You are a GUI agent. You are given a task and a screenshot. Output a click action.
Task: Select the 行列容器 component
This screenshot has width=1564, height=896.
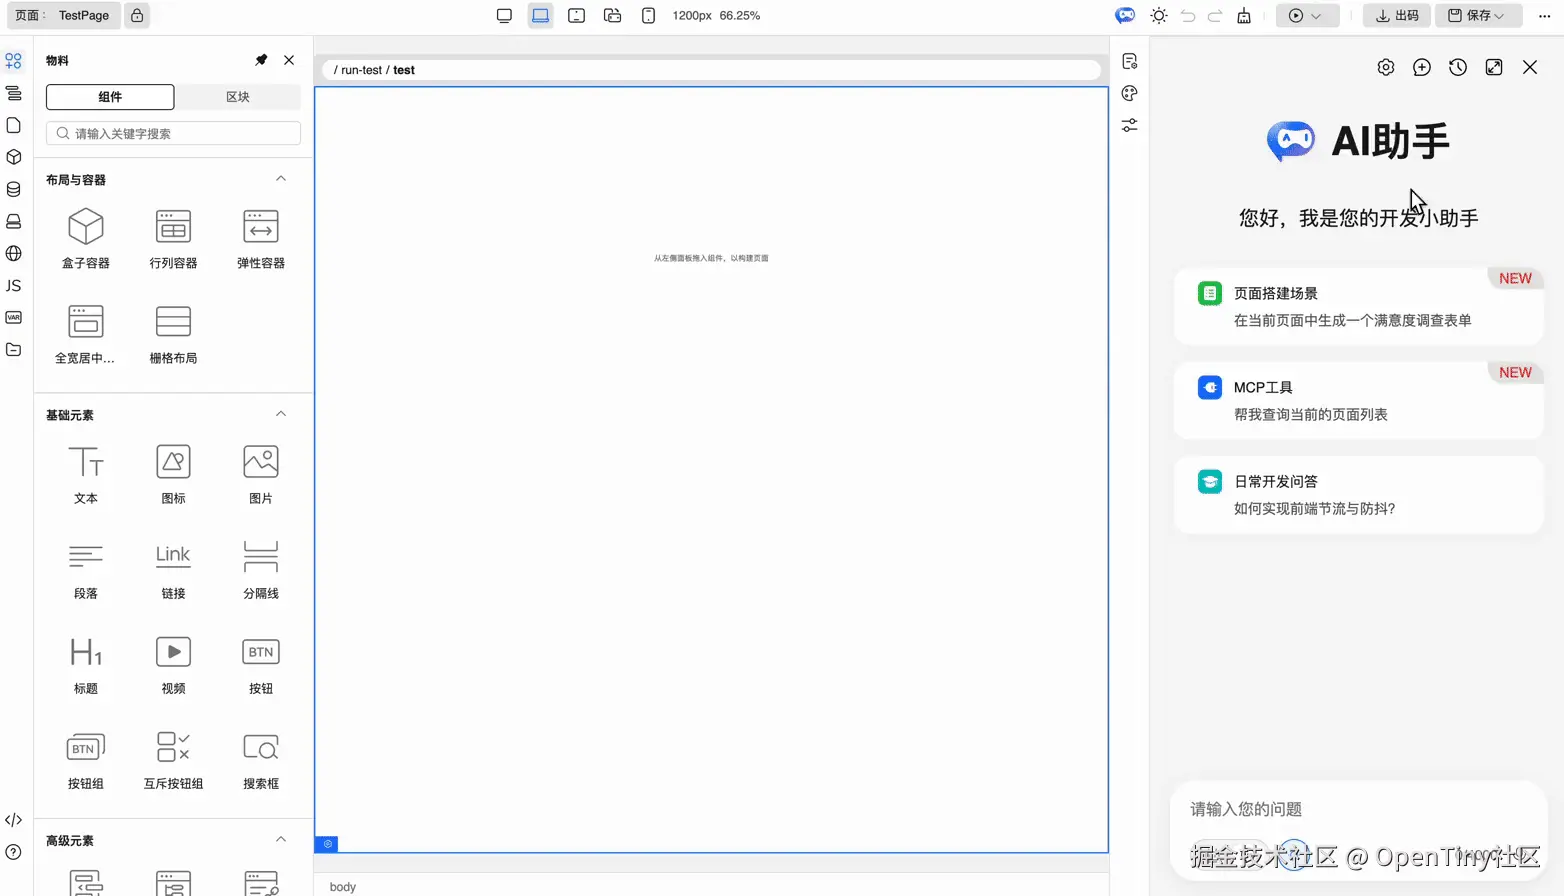coord(173,238)
